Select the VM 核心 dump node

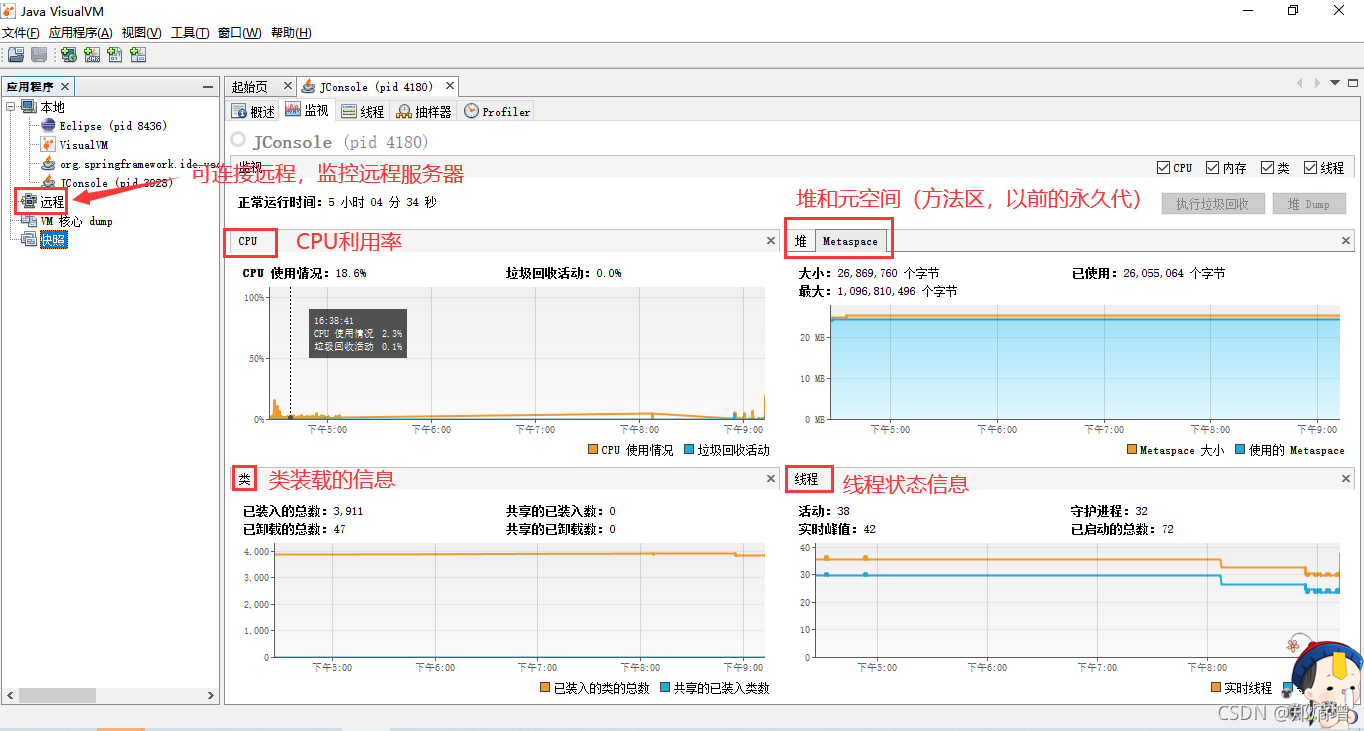[76, 221]
